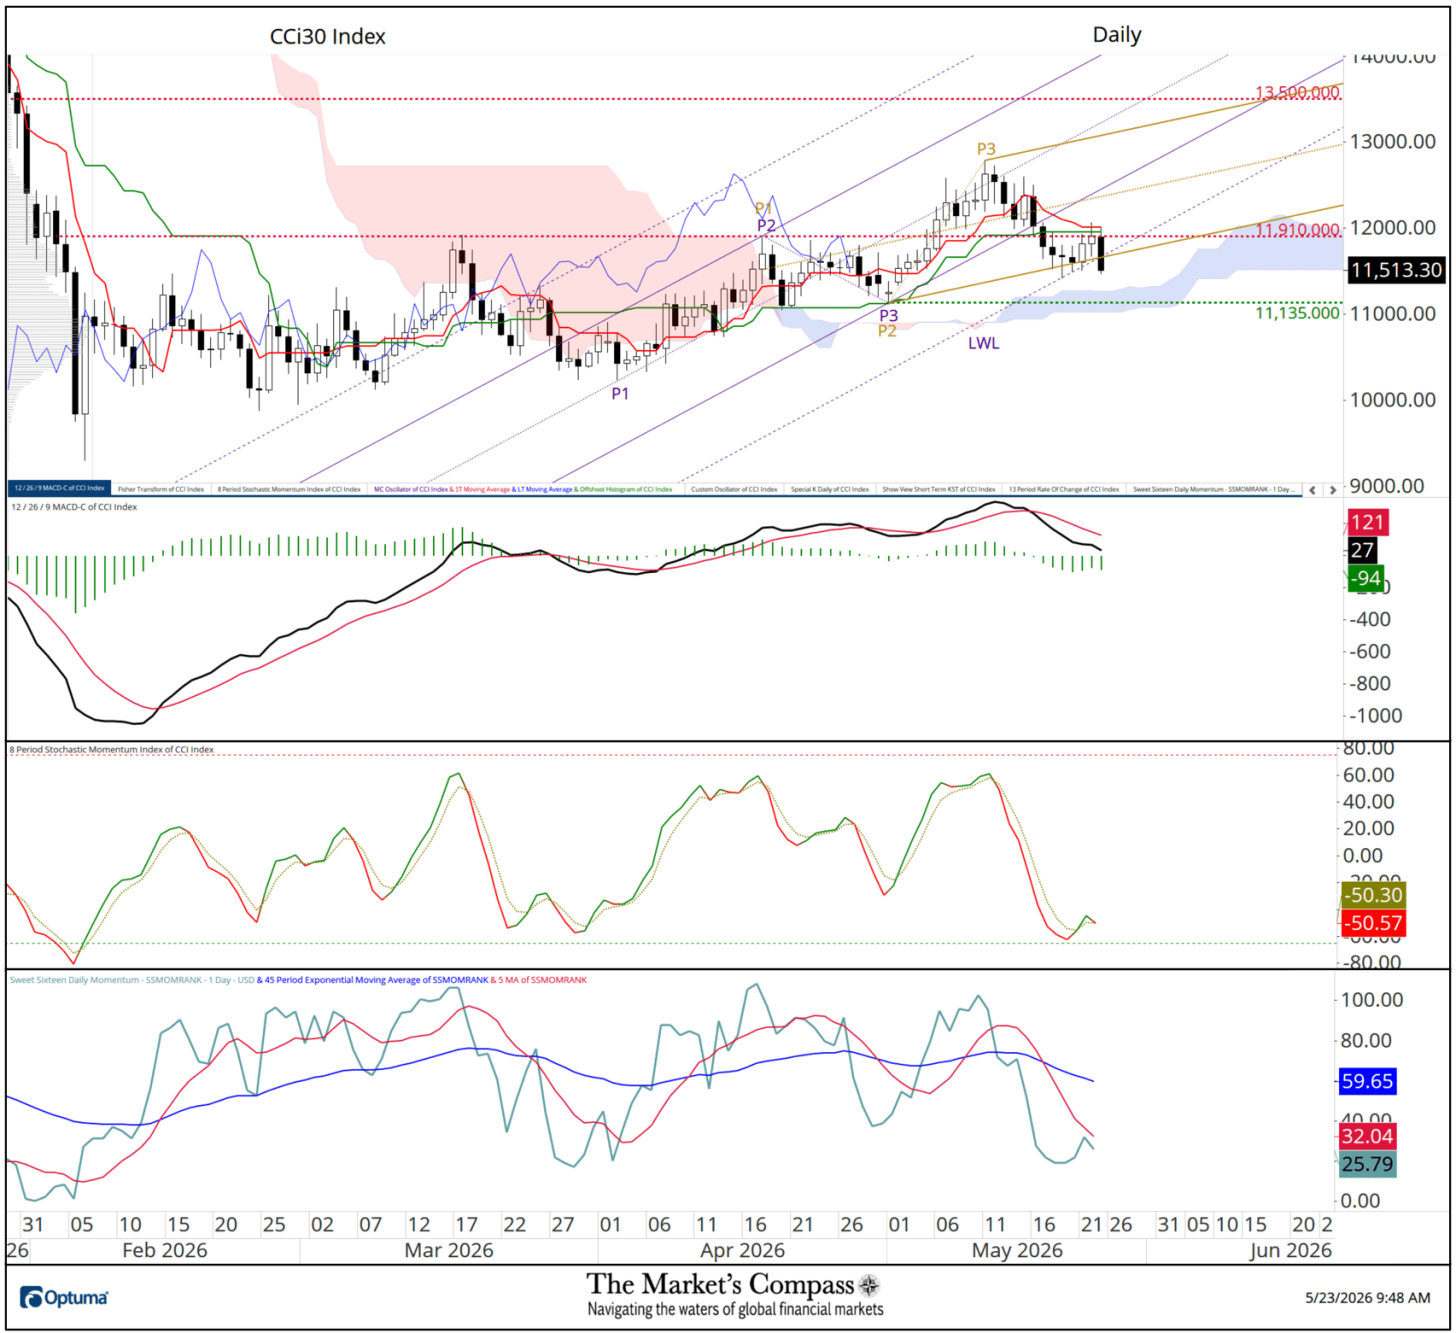Click the LWL pitchfork label
Viewport: 1456px width, 1333px height.
pos(983,343)
